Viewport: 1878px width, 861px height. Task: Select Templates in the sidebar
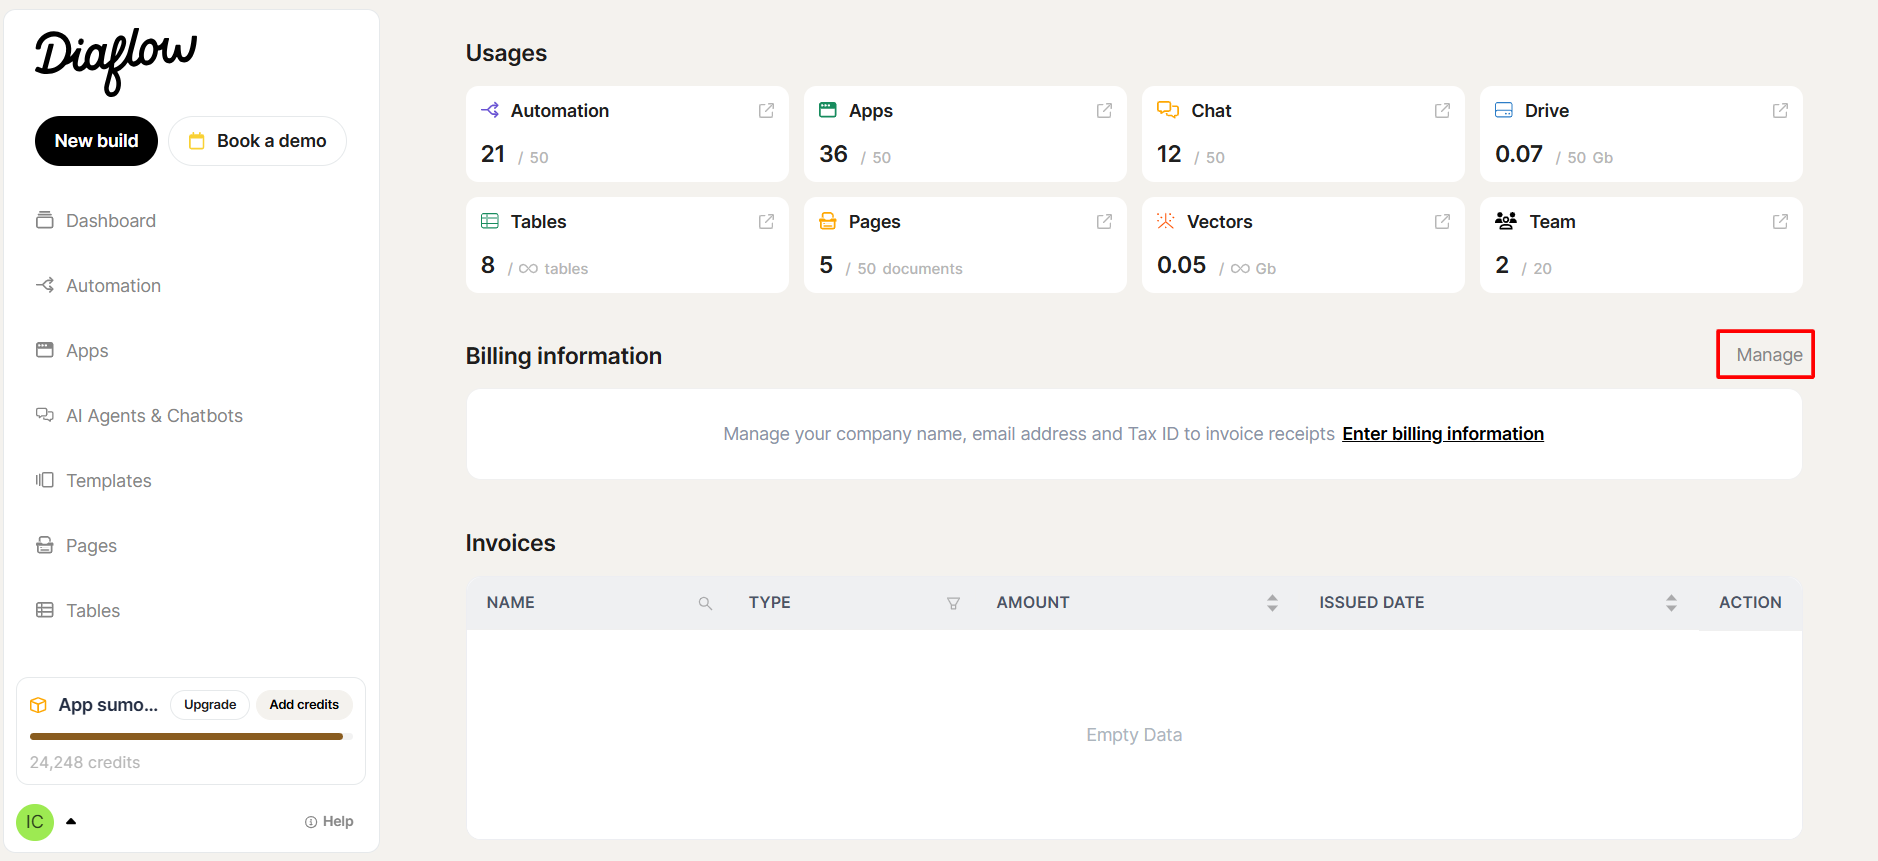pos(108,481)
